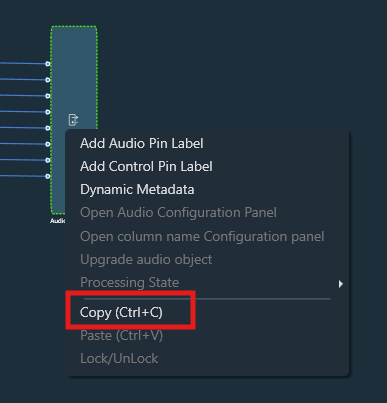Toggle Lock/UnLock for the object

point(119,359)
